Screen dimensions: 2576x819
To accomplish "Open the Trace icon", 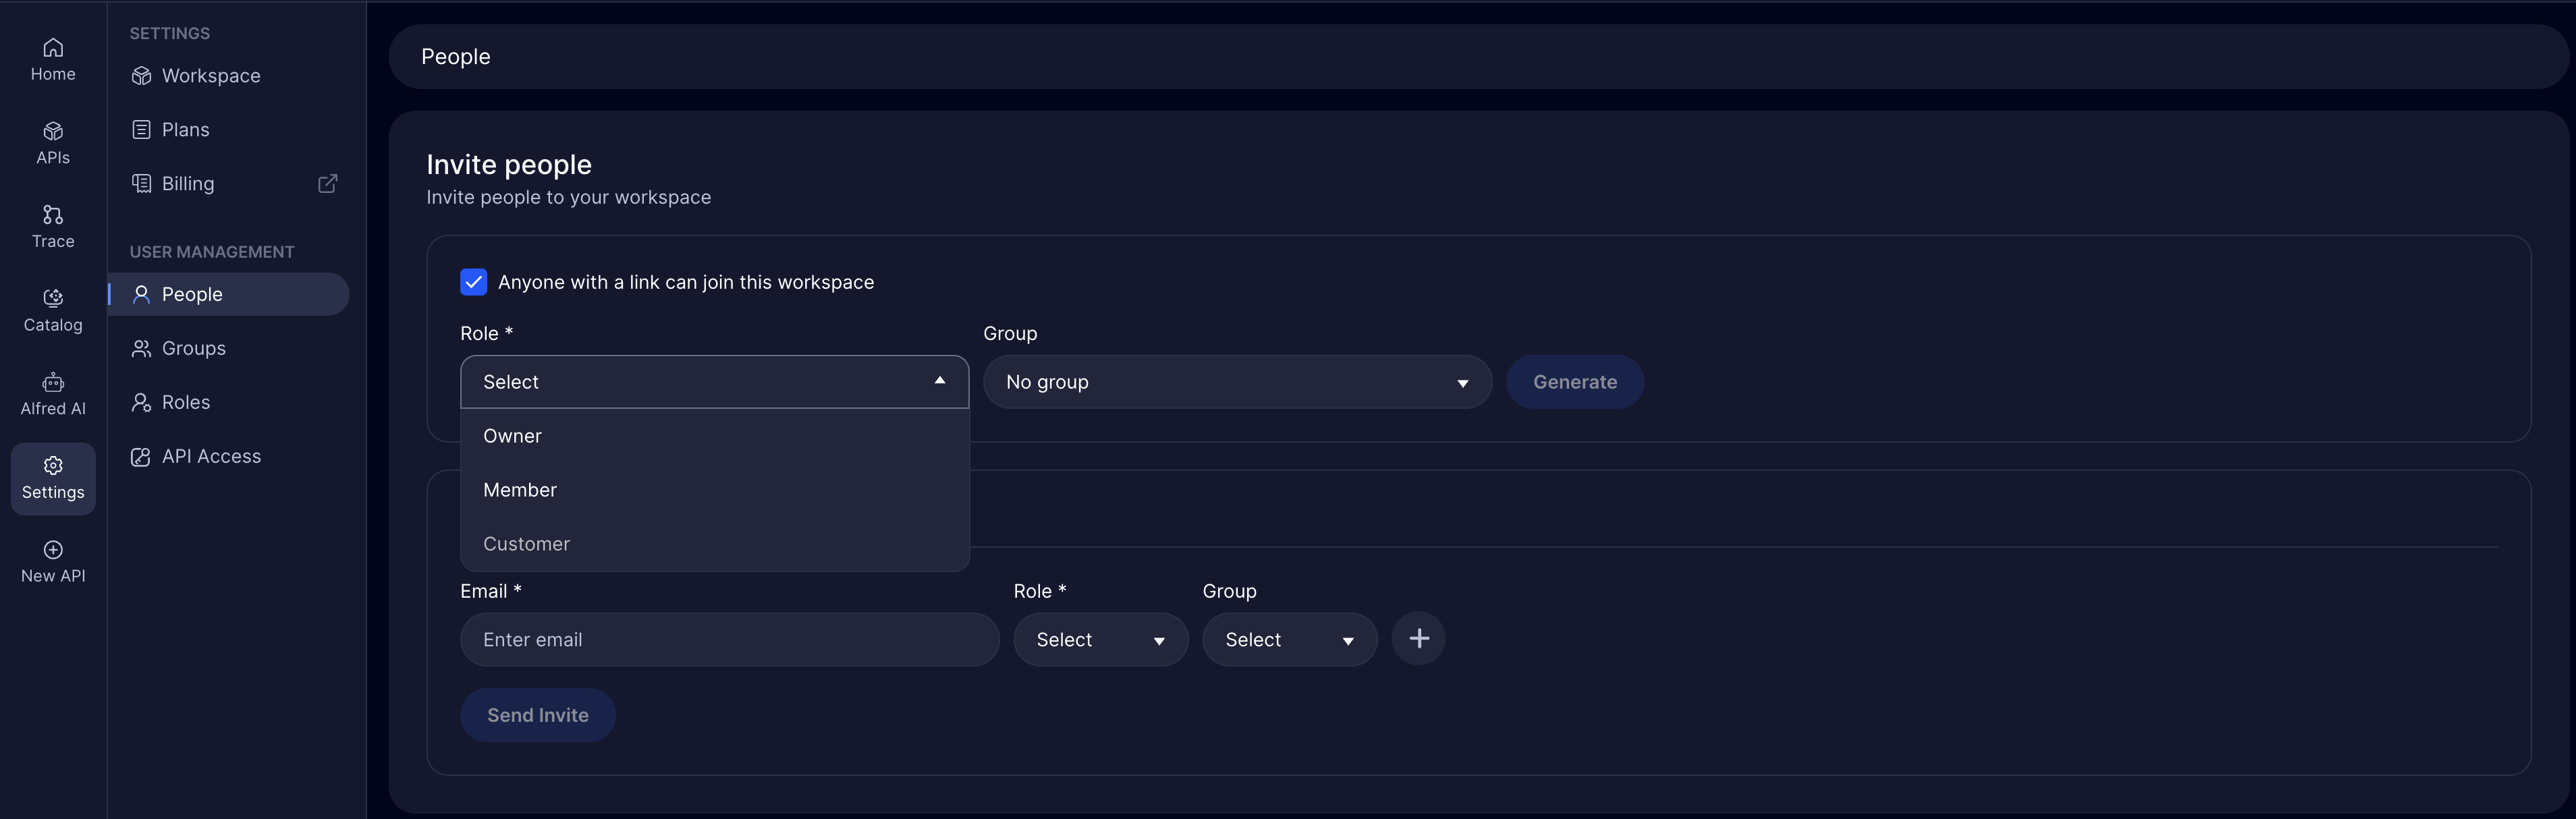I will click(53, 215).
